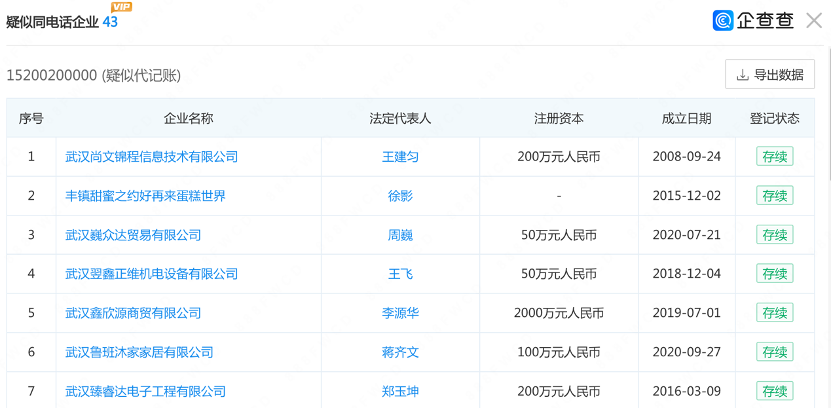Open 武汉鑫欣源商贸有限公司 company link
Image resolution: width=832 pixels, height=408 pixels.
133,313
